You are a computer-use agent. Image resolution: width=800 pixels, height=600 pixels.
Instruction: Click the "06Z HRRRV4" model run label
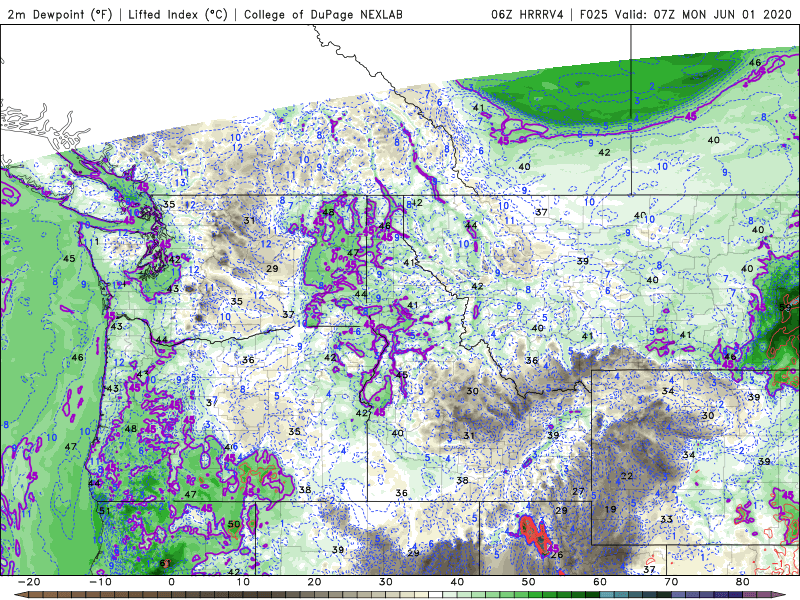tap(527, 14)
